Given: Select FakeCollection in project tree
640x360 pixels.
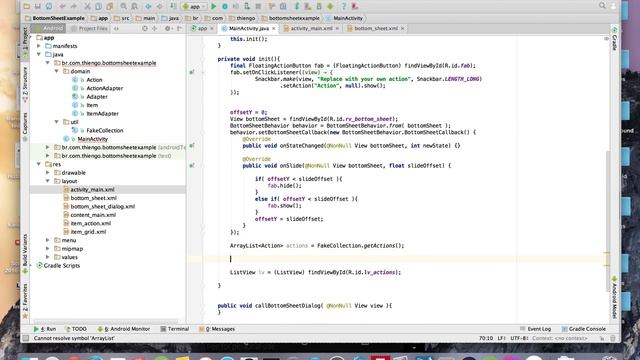Looking at the screenshot, I should (104, 131).
